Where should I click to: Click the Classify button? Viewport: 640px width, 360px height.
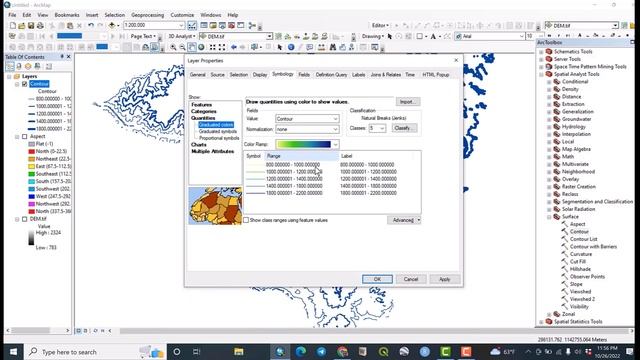coord(404,128)
